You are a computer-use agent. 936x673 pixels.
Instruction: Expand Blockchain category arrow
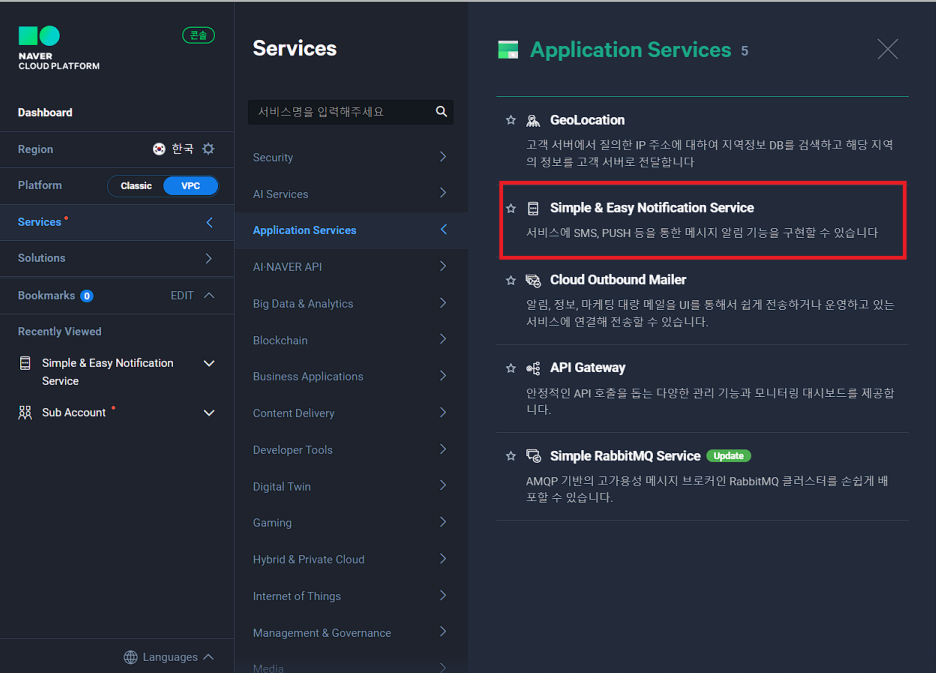click(x=443, y=339)
